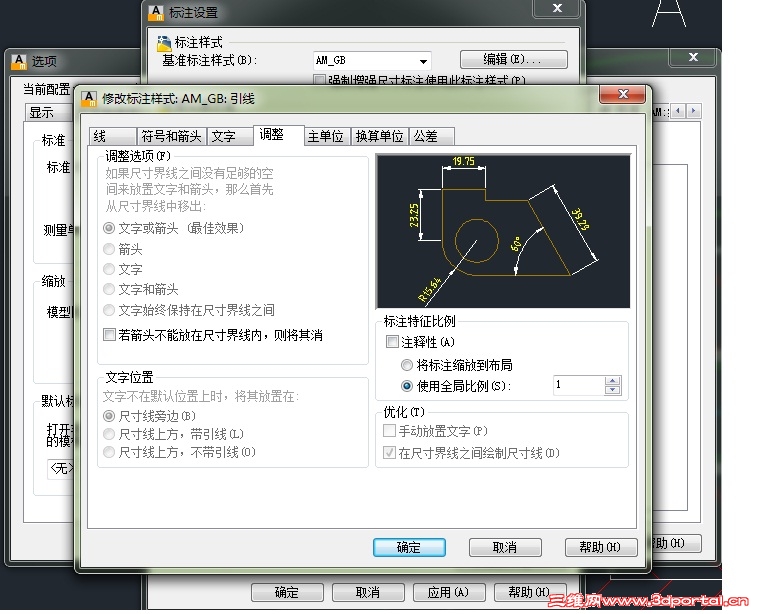The height and width of the screenshot is (614, 768).
Task: Click 帮助 (H) in 标注设置 dialog
Action: point(530,592)
